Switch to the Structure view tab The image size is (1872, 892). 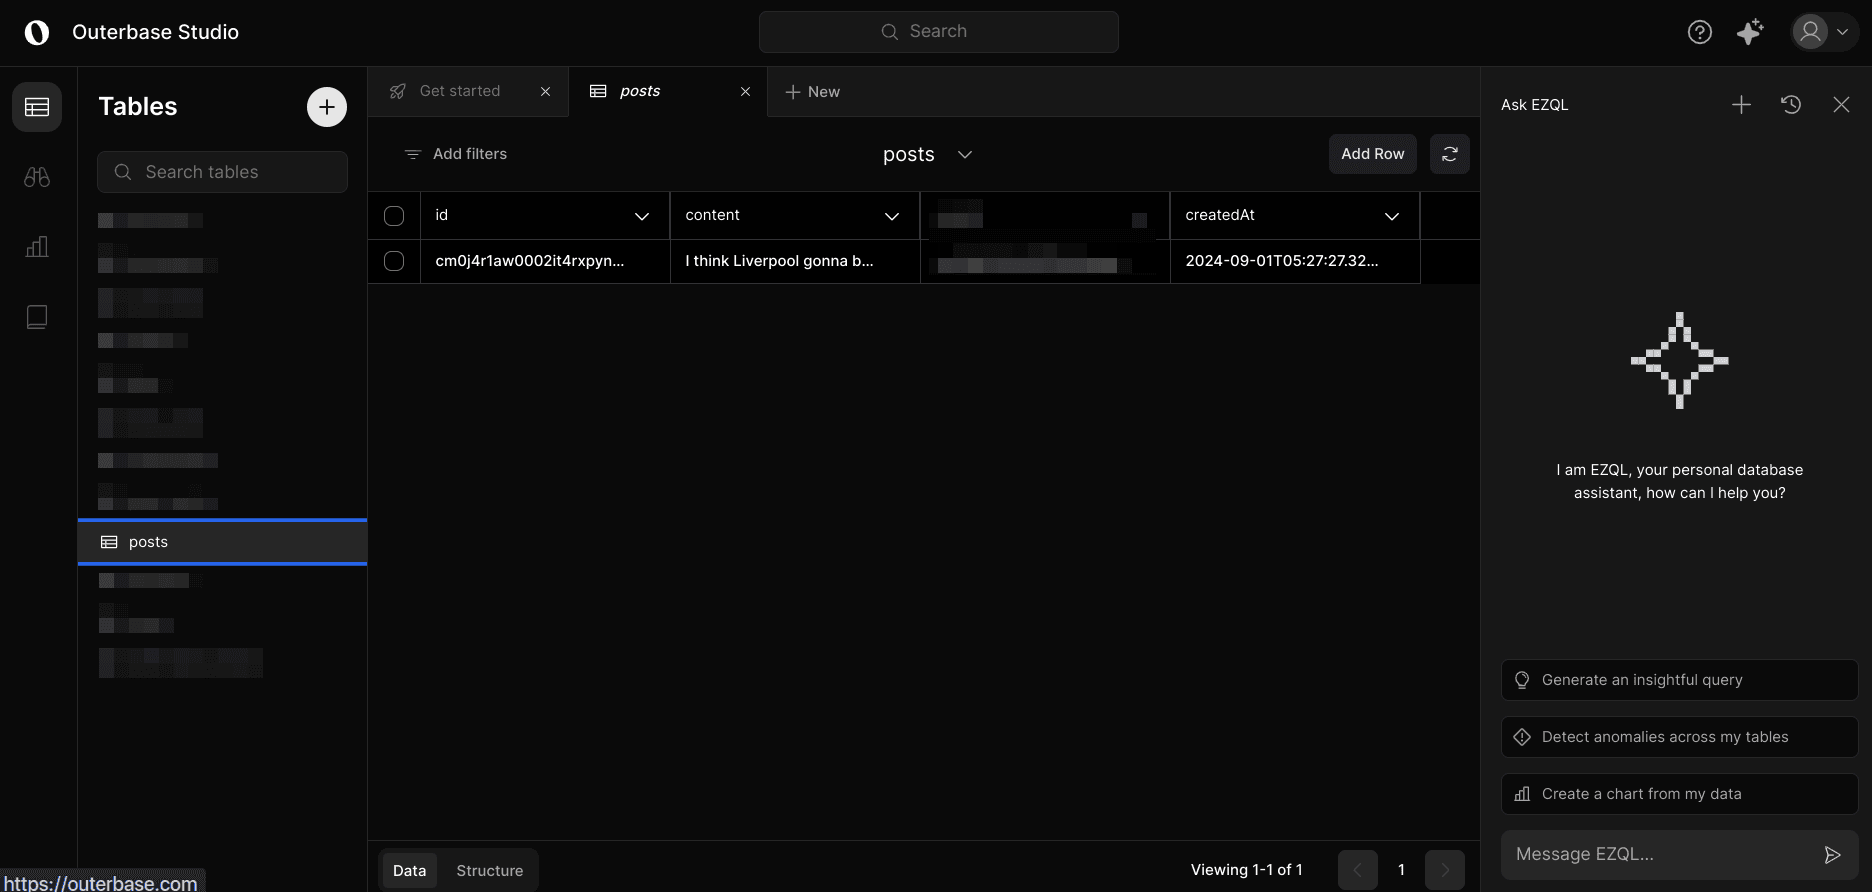click(490, 871)
